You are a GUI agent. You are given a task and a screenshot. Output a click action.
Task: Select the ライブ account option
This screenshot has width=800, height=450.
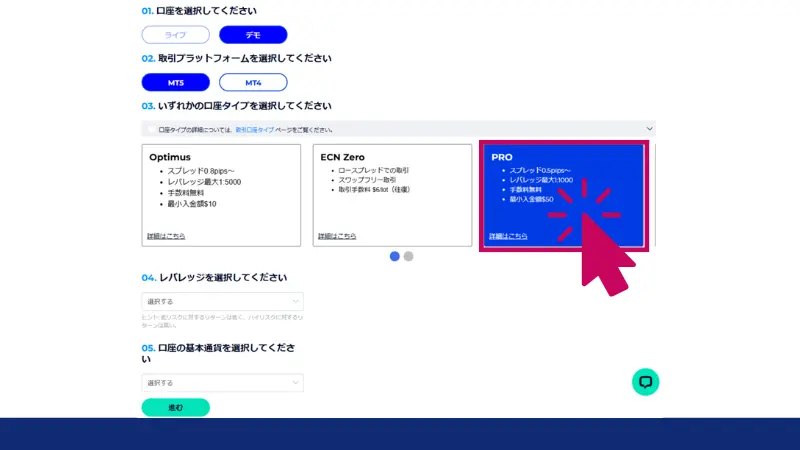[176, 35]
